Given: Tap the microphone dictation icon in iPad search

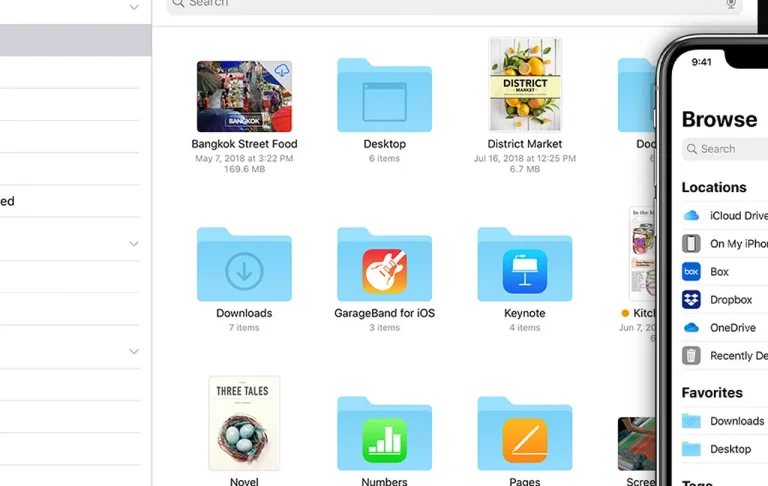Looking at the screenshot, I should coord(731,3).
